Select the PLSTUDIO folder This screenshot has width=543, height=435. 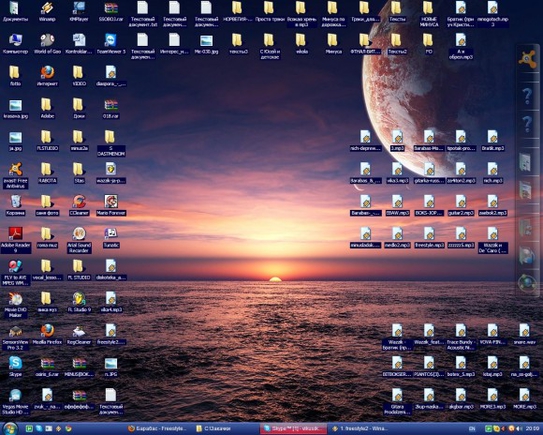pyautogui.click(x=47, y=141)
